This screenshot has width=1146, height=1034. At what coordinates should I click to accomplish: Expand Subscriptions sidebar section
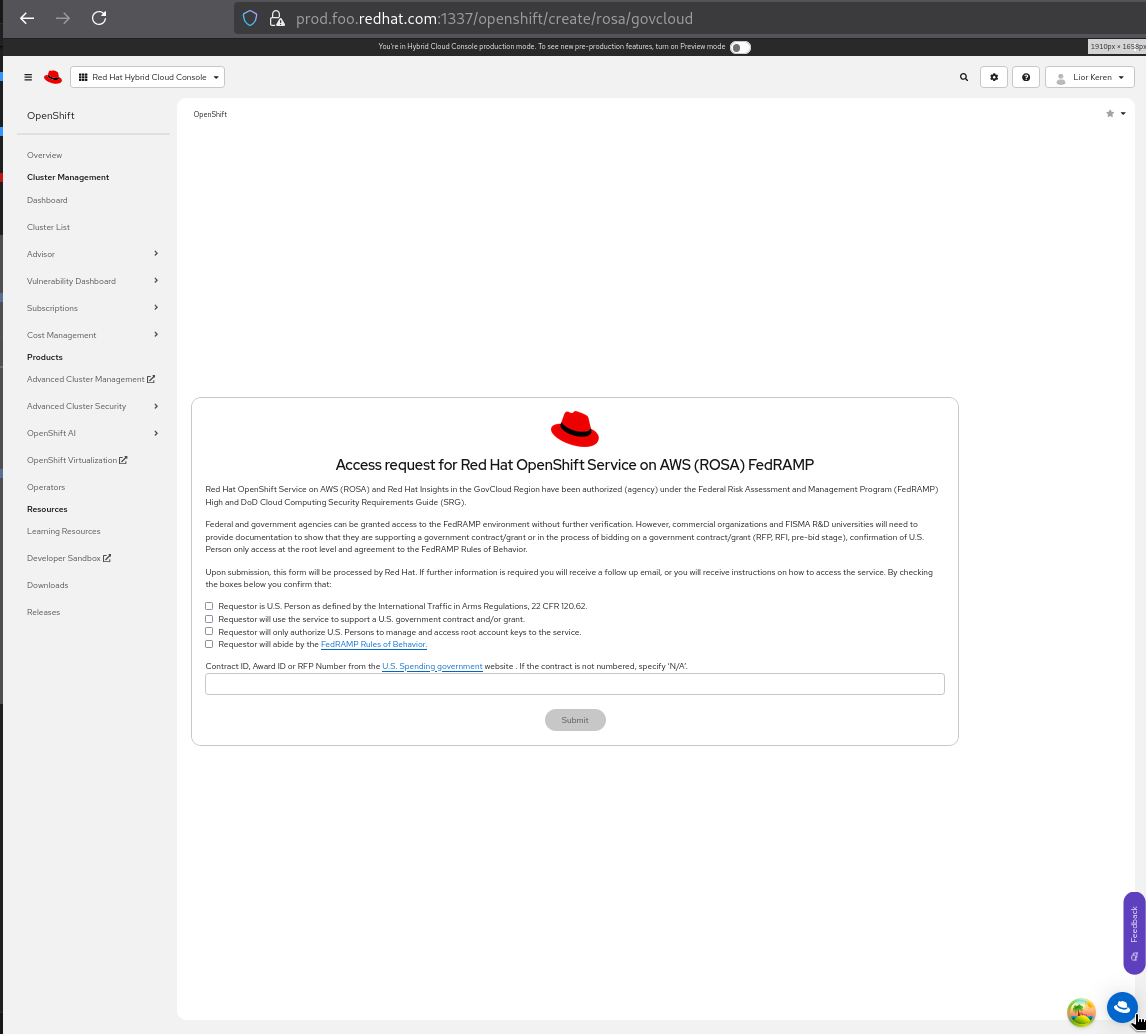click(x=92, y=308)
